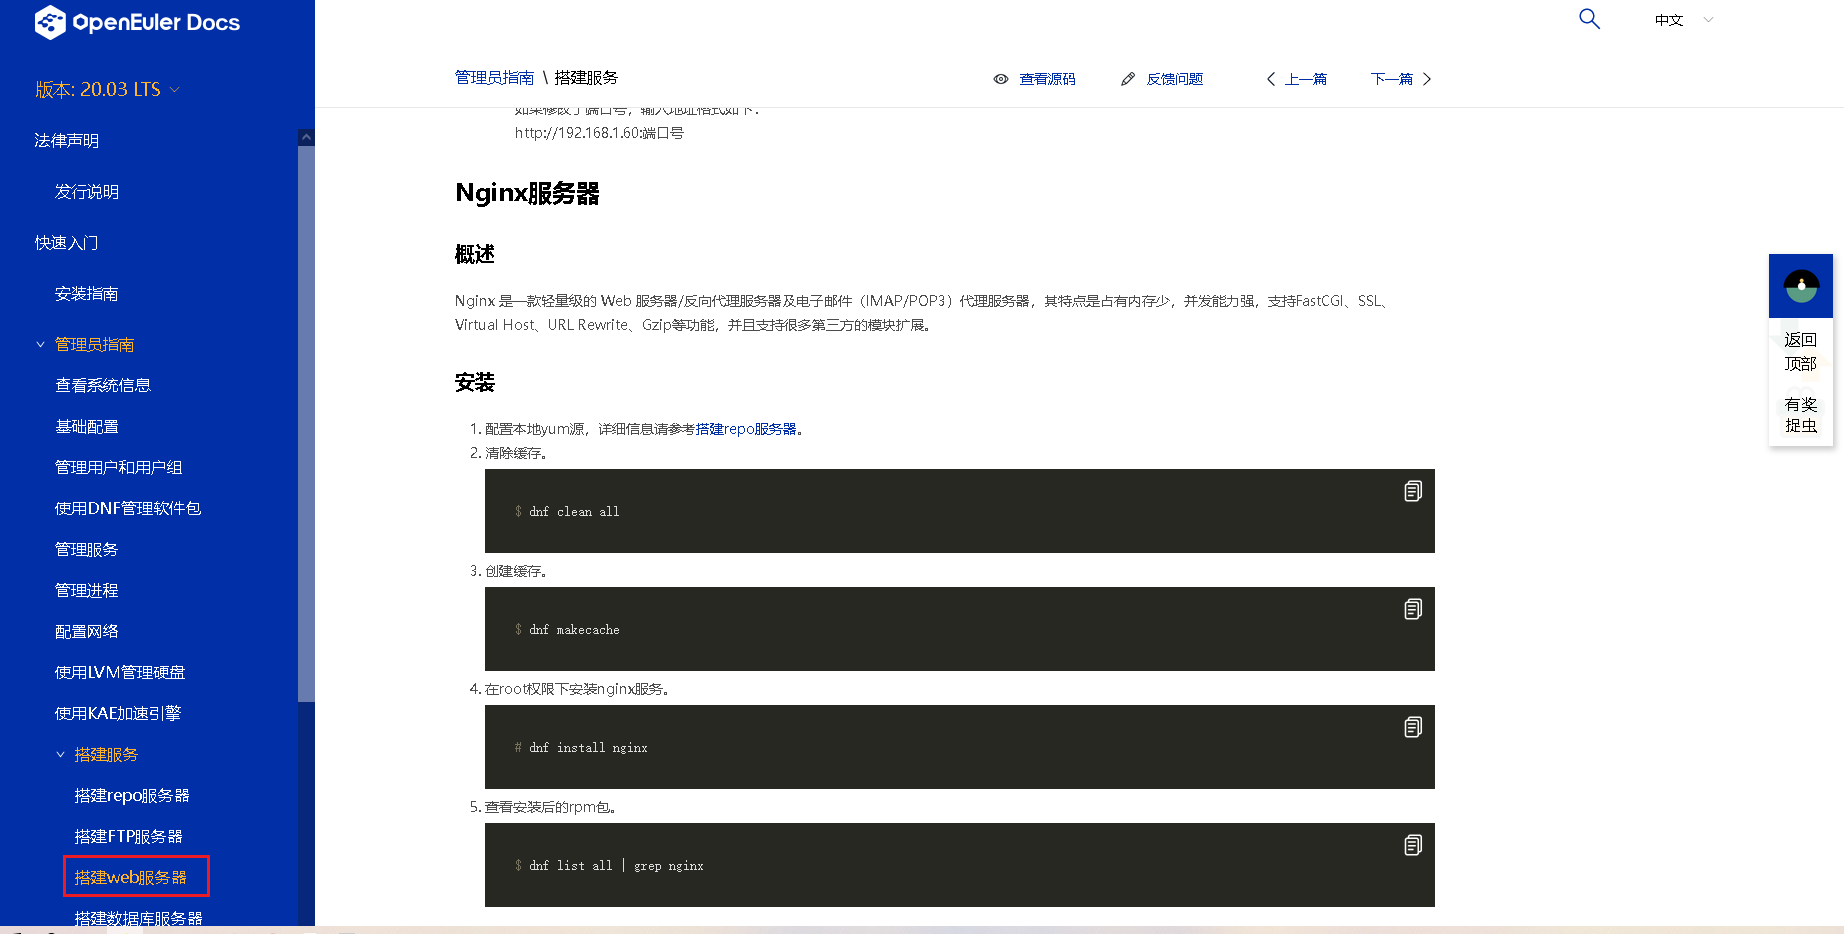Click the Nginx服务器 heading
Screen dimensions: 1844x934
click(x=527, y=193)
